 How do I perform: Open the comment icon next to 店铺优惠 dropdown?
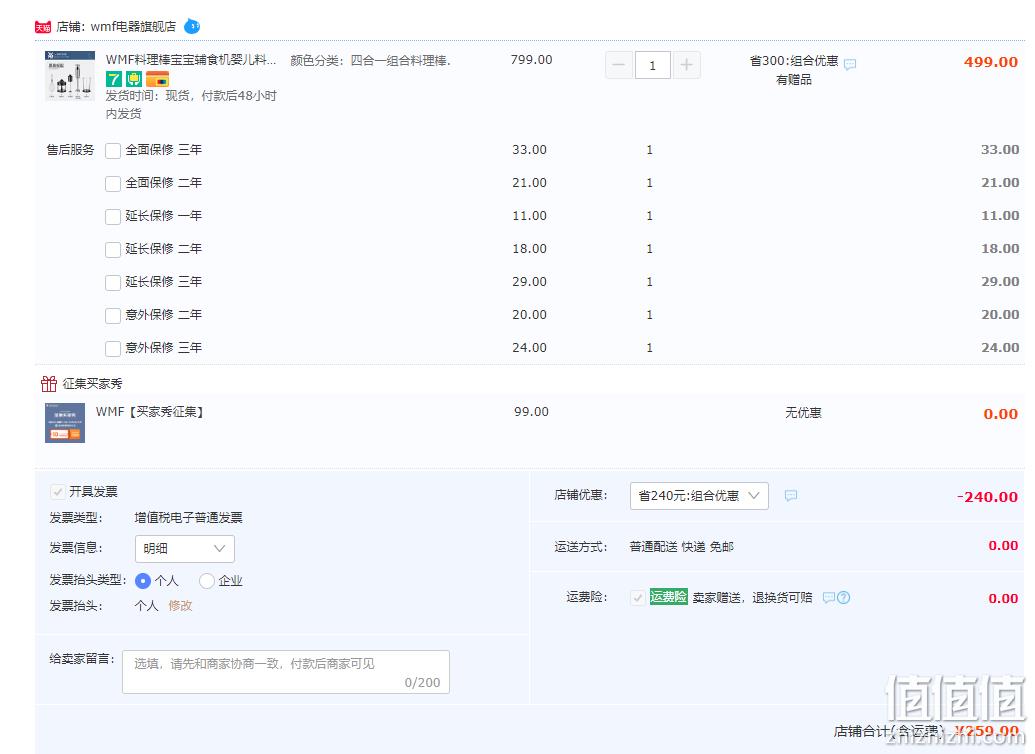pos(791,495)
